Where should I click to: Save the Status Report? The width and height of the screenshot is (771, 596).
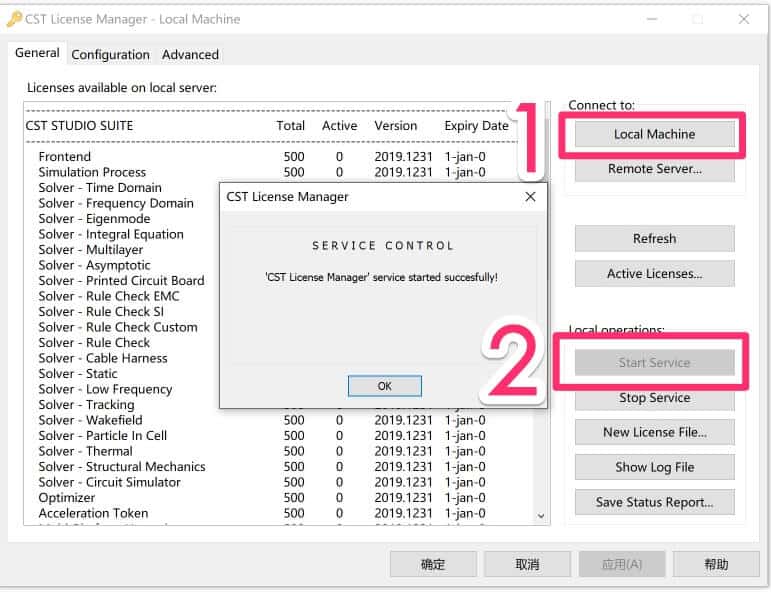point(654,502)
